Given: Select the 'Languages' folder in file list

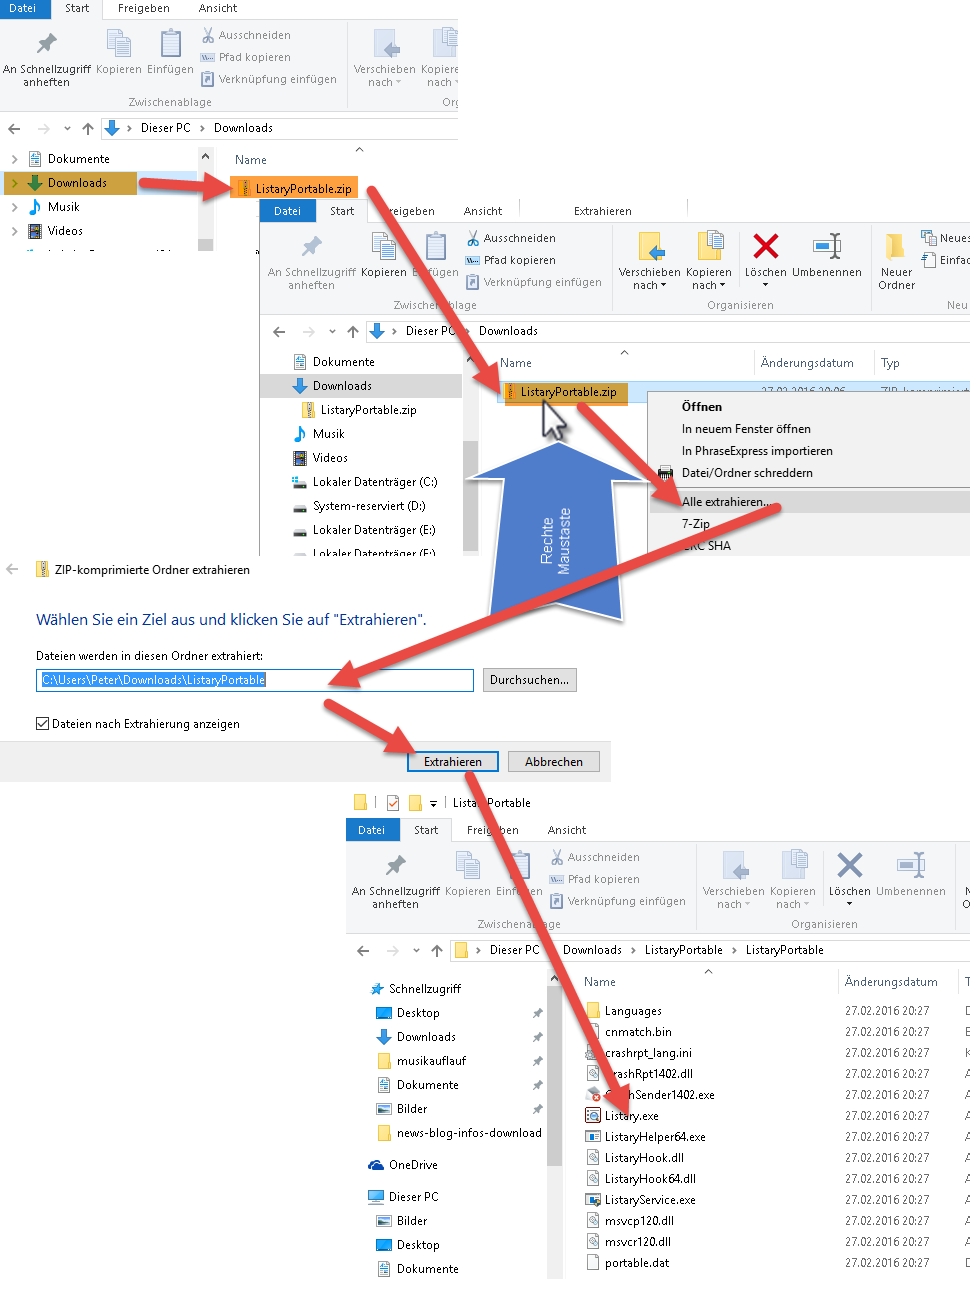Looking at the screenshot, I should tap(623, 1011).
